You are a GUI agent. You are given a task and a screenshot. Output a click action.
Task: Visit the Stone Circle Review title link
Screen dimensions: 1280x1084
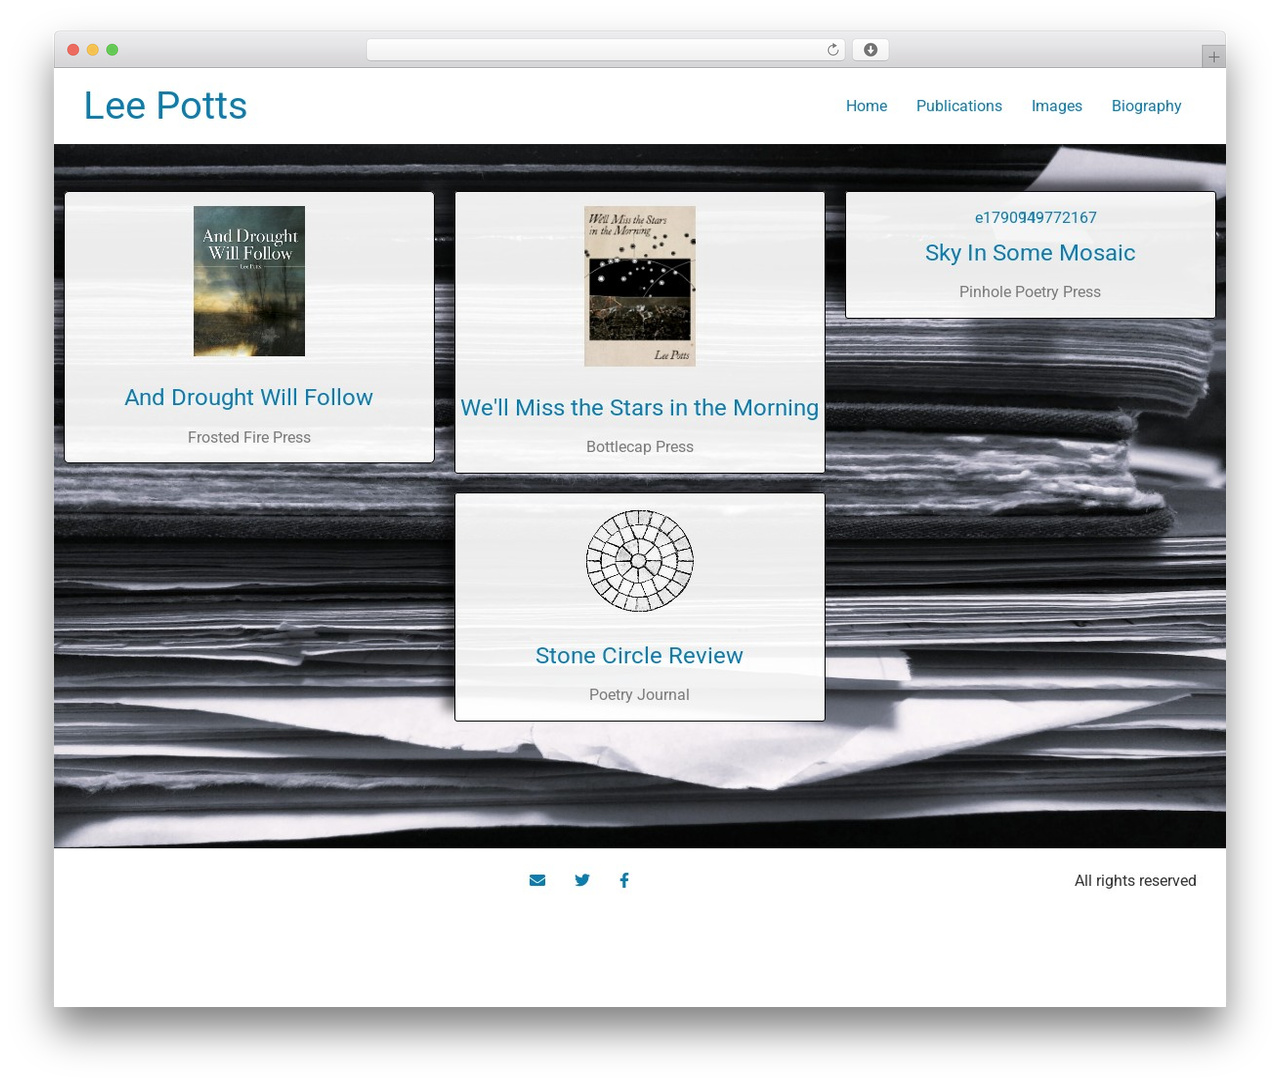point(639,656)
